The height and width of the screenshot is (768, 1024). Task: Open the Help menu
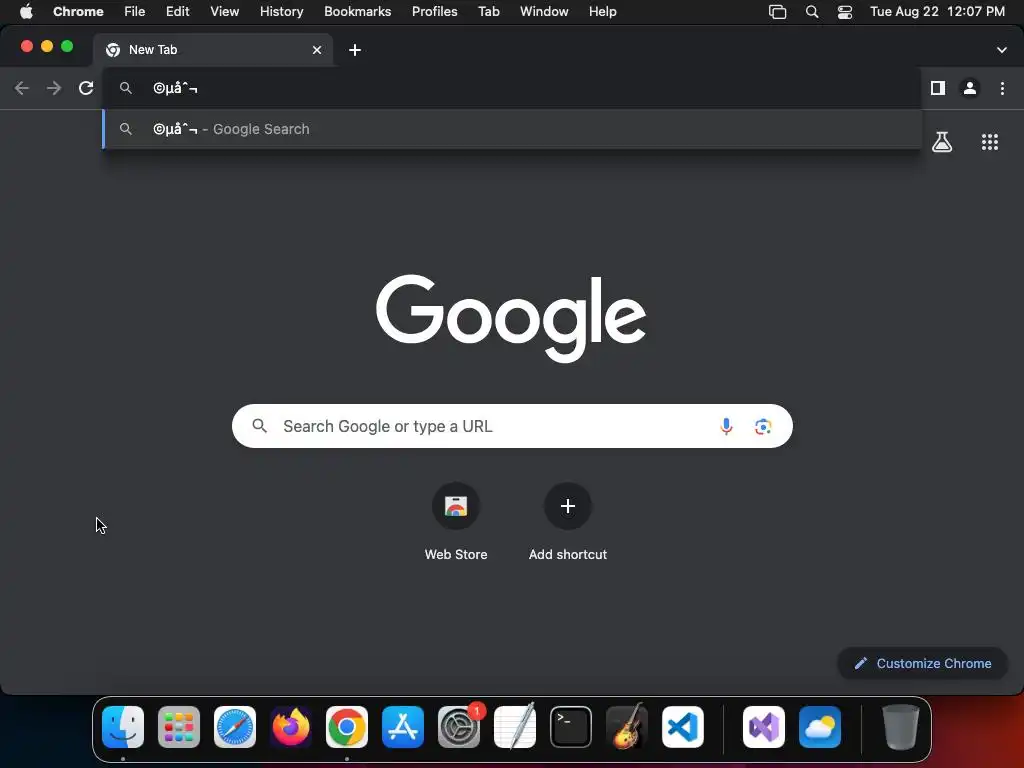[602, 12]
